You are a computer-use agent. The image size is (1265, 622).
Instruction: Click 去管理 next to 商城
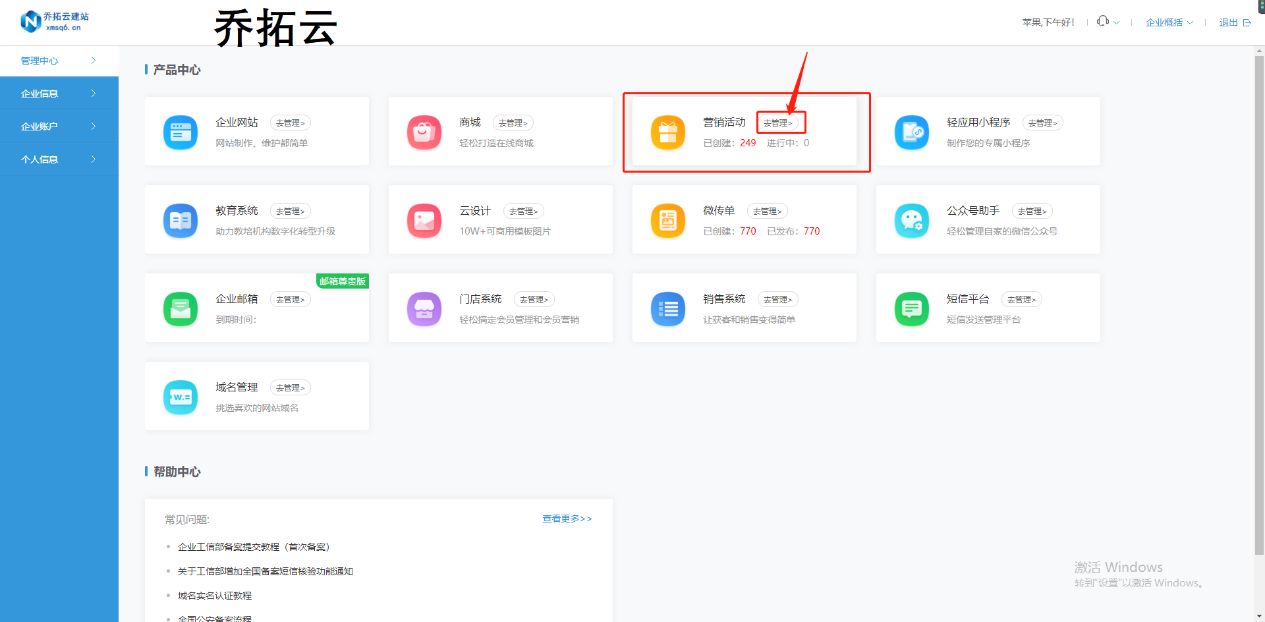point(513,123)
